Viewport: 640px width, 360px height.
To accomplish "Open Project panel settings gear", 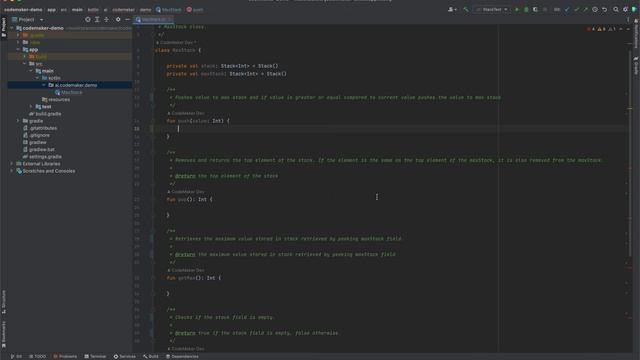I will pyautogui.click(x=118, y=19).
